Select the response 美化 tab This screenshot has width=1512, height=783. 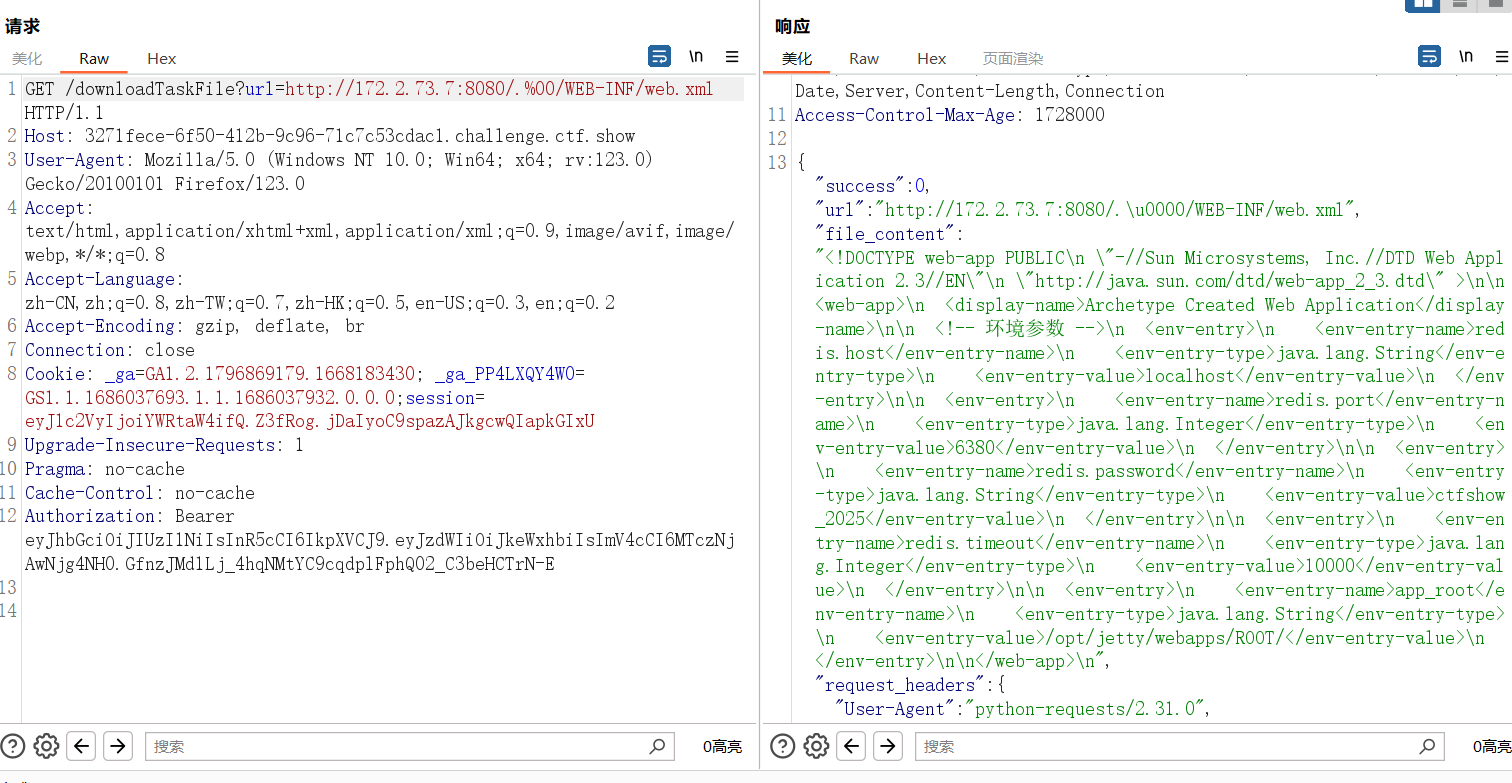pos(797,59)
